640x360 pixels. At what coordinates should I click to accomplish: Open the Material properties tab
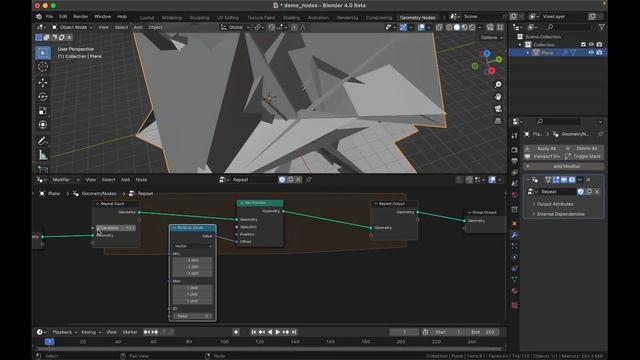515,291
